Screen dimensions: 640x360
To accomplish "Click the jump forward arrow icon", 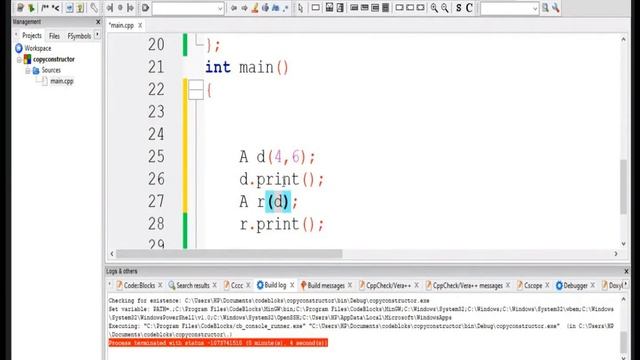I will pos(244,8).
